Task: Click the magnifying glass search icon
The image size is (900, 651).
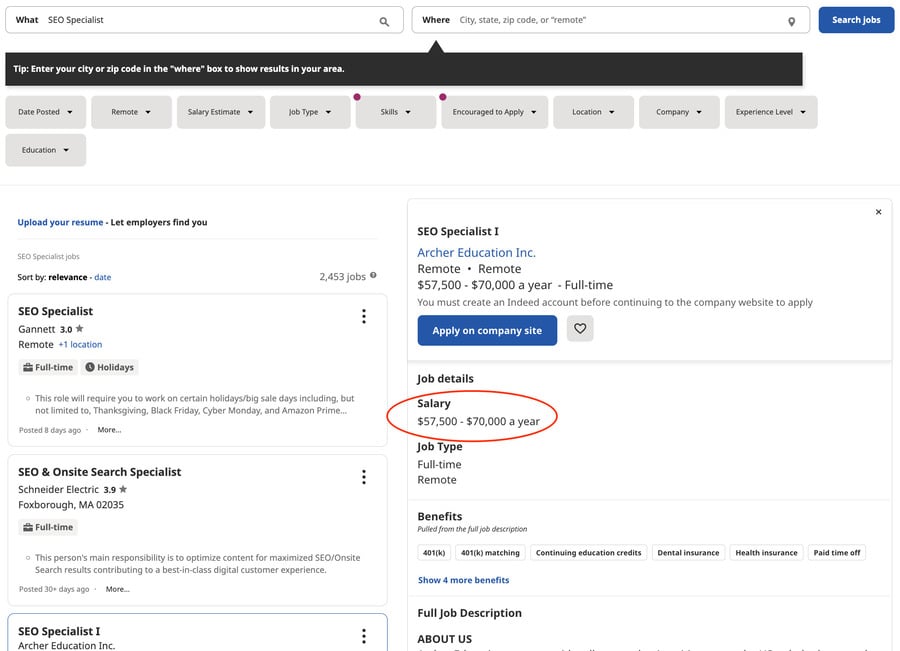Action: tap(384, 21)
